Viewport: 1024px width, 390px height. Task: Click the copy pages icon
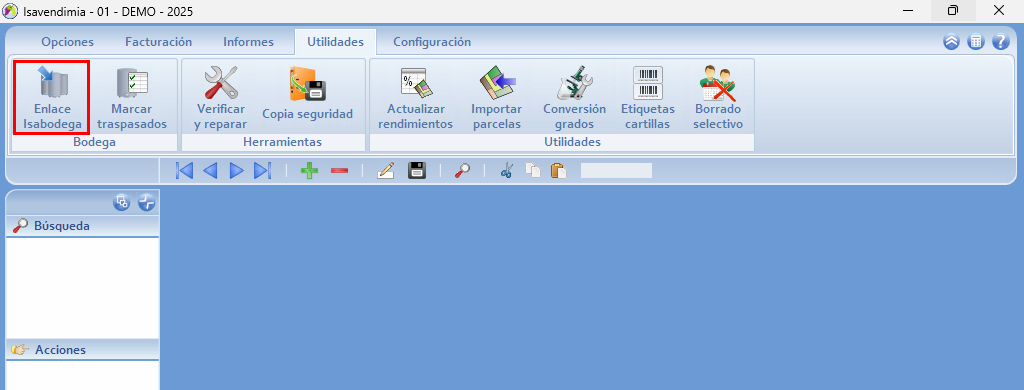[x=533, y=171]
